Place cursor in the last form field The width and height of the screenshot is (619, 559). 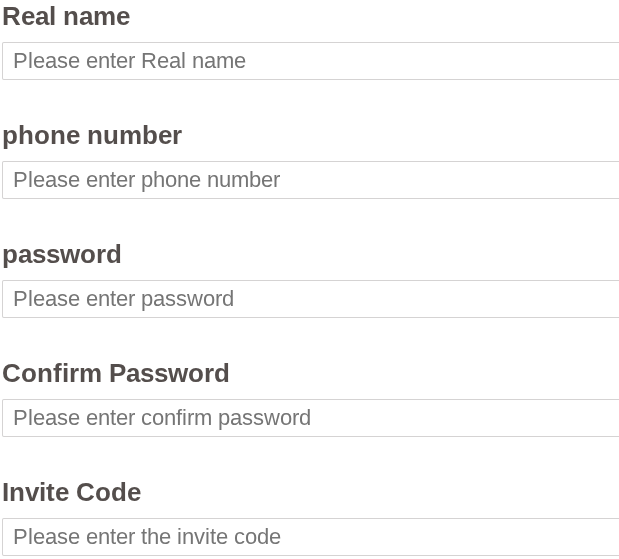400,537
